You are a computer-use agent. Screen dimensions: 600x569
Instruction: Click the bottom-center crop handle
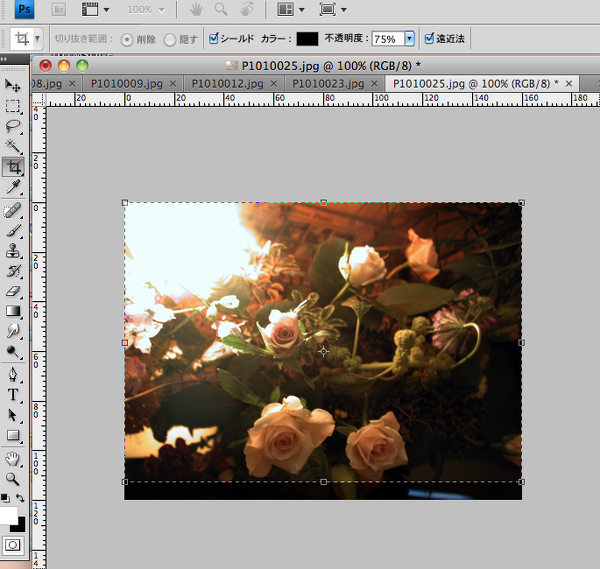(x=323, y=482)
